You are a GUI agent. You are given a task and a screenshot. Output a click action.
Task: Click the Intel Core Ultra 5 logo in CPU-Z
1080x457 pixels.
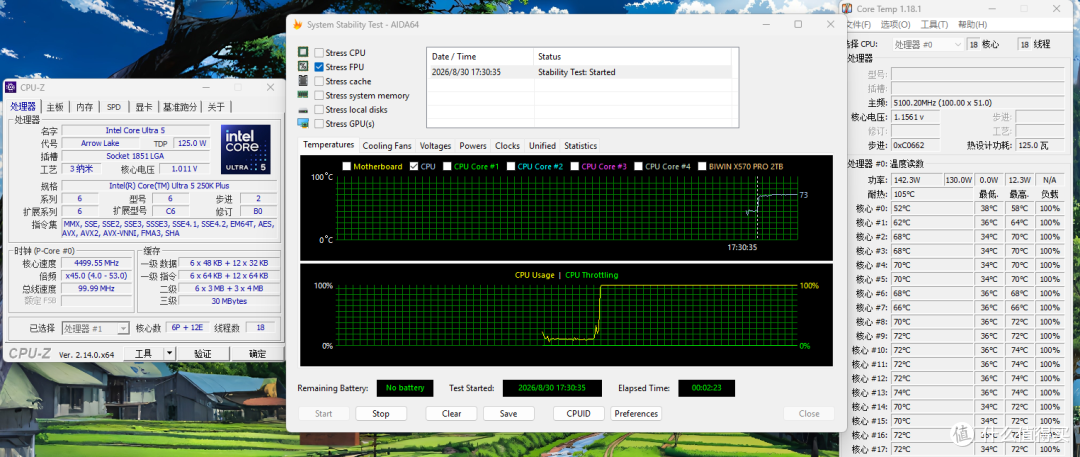(247, 150)
